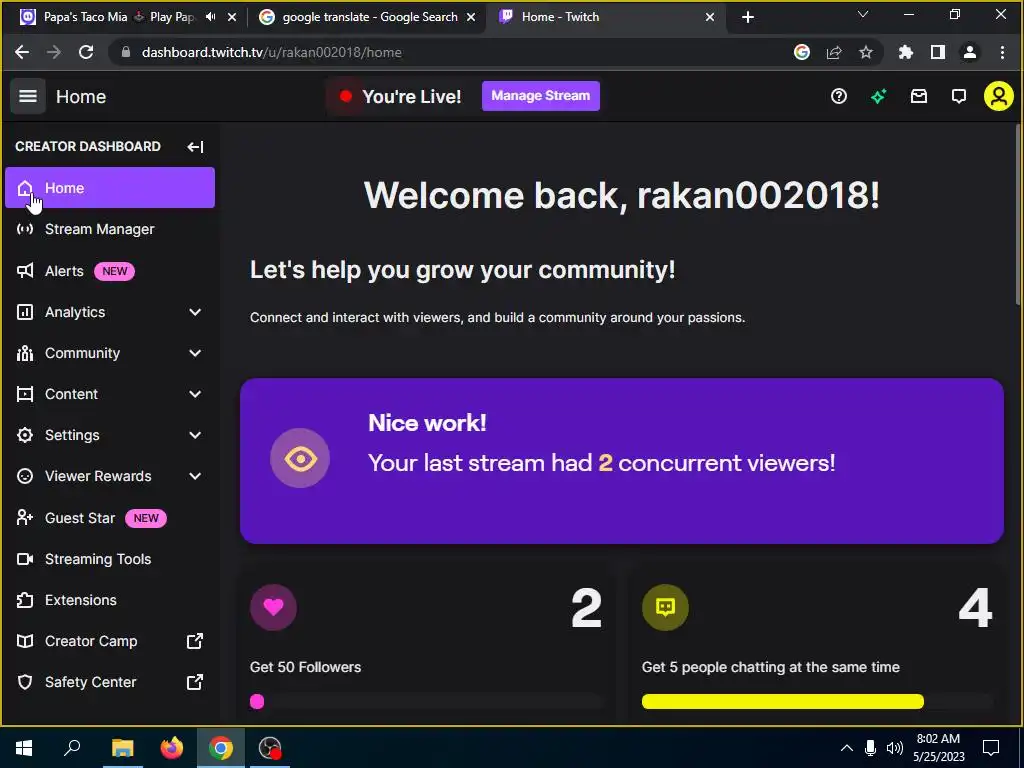
Task: Click the Get 50 Followers progress bar
Action: (426, 701)
